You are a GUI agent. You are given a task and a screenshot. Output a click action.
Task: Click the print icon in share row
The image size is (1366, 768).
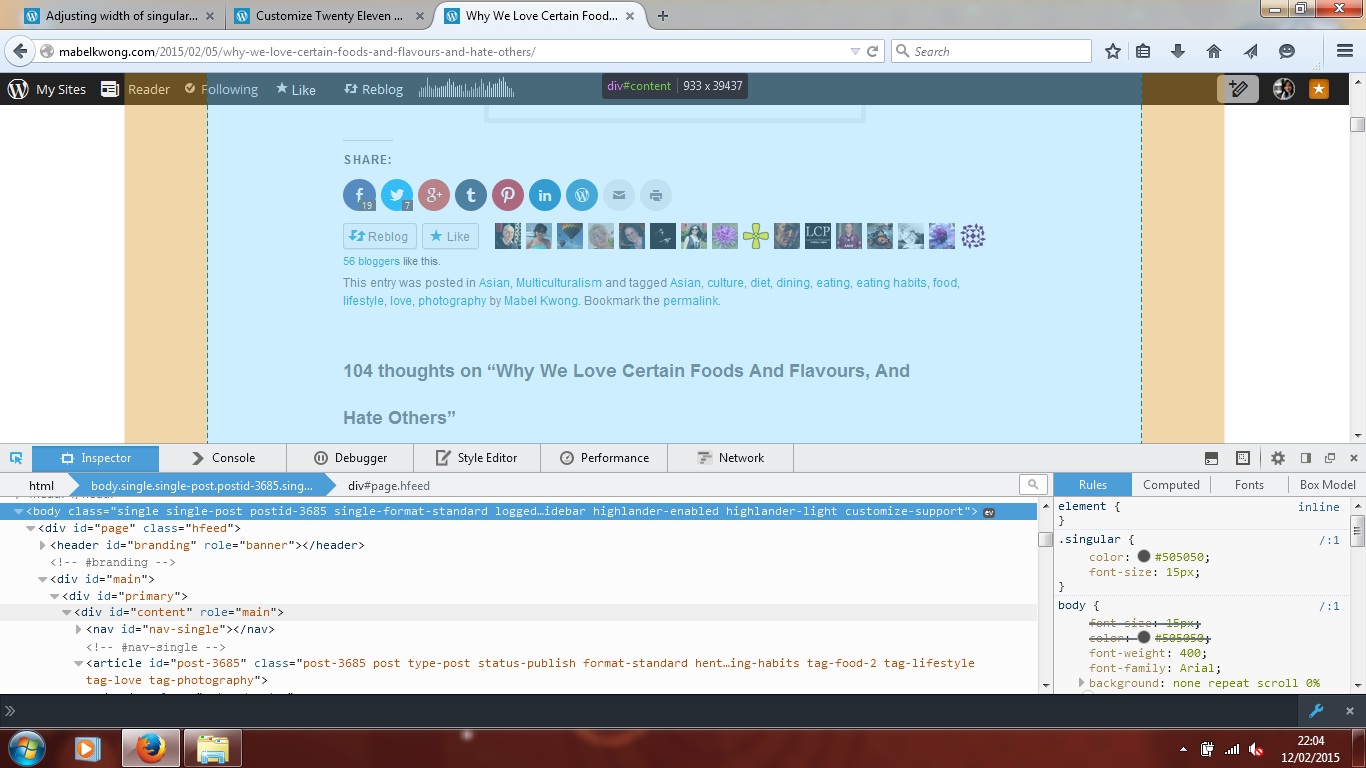pyautogui.click(x=655, y=195)
